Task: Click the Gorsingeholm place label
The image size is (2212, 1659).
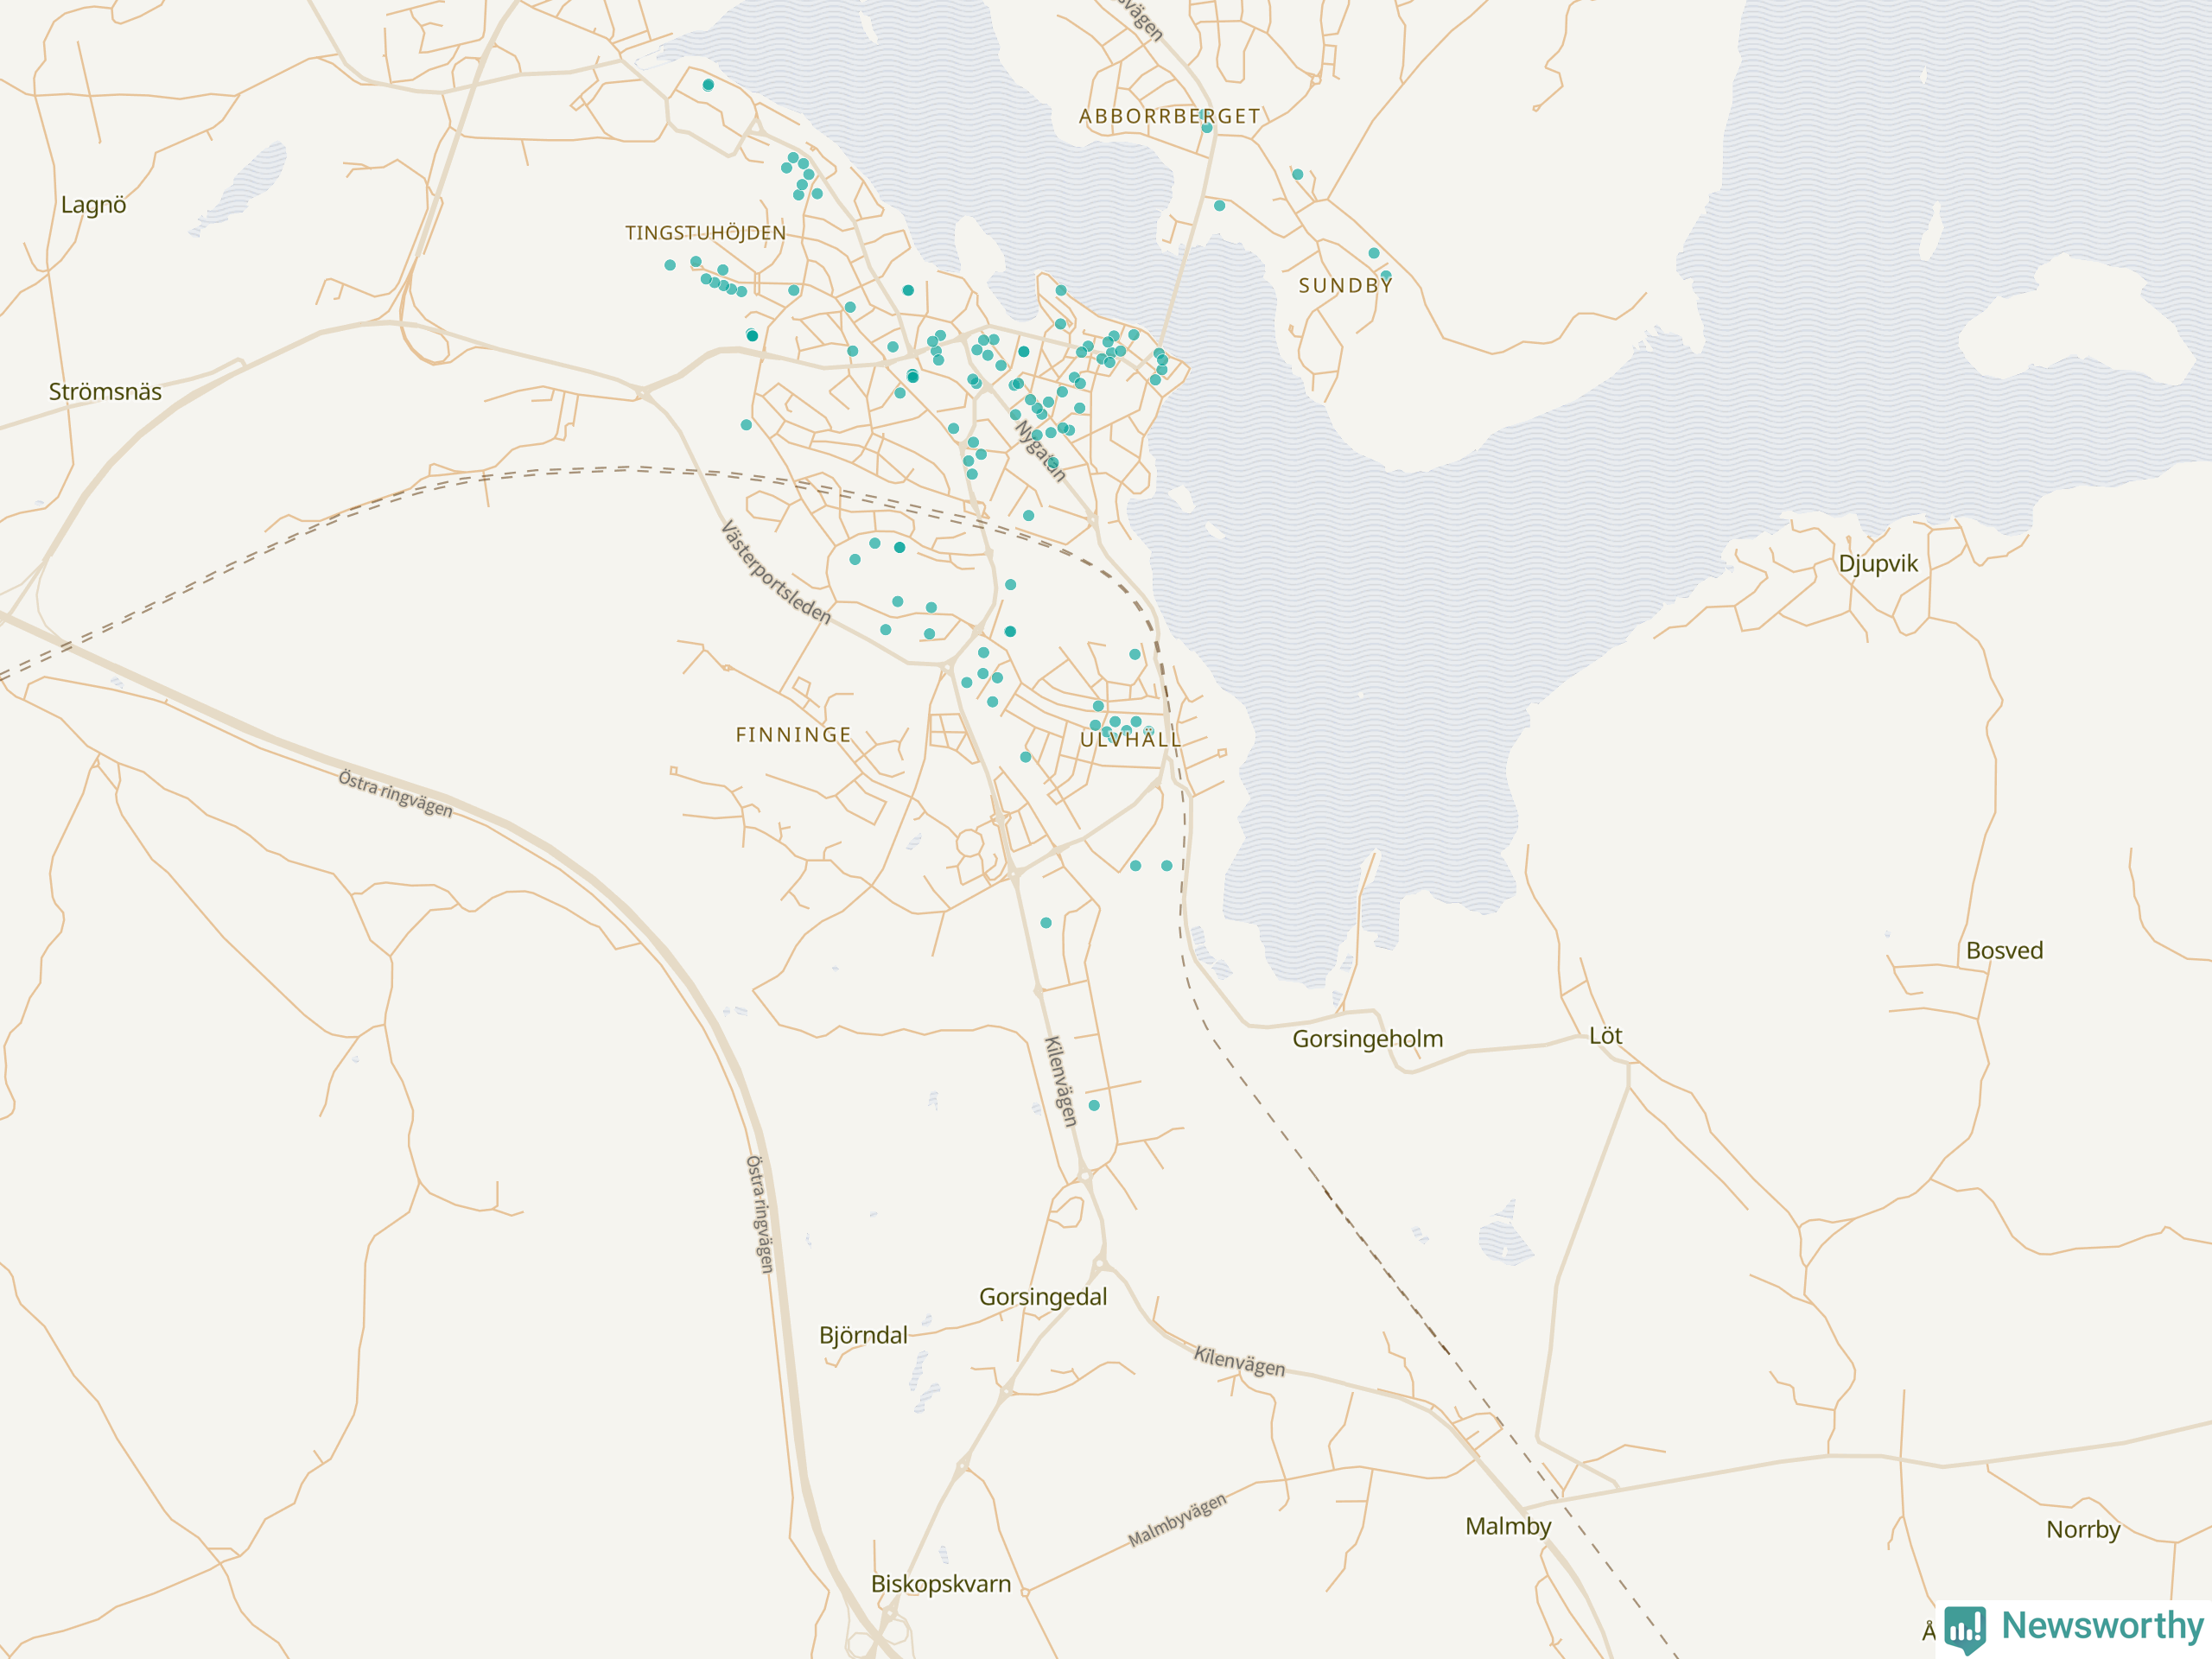Action: (x=1367, y=1039)
